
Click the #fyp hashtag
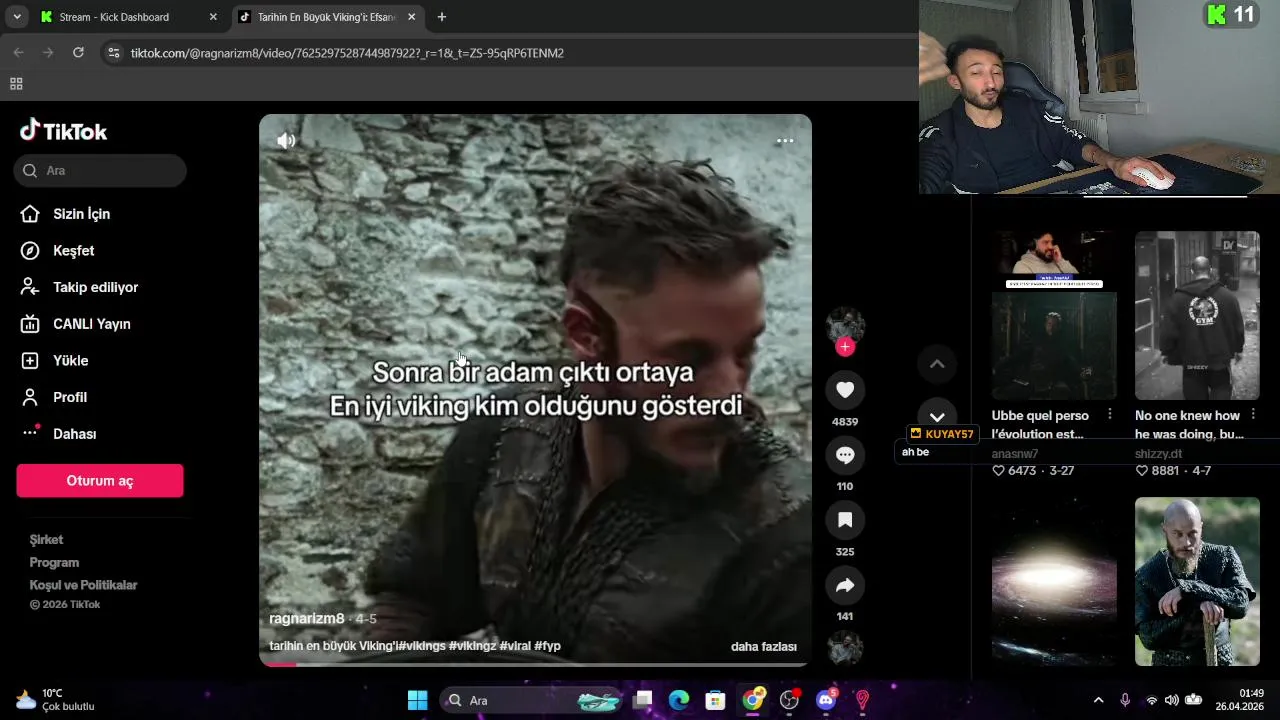547,646
